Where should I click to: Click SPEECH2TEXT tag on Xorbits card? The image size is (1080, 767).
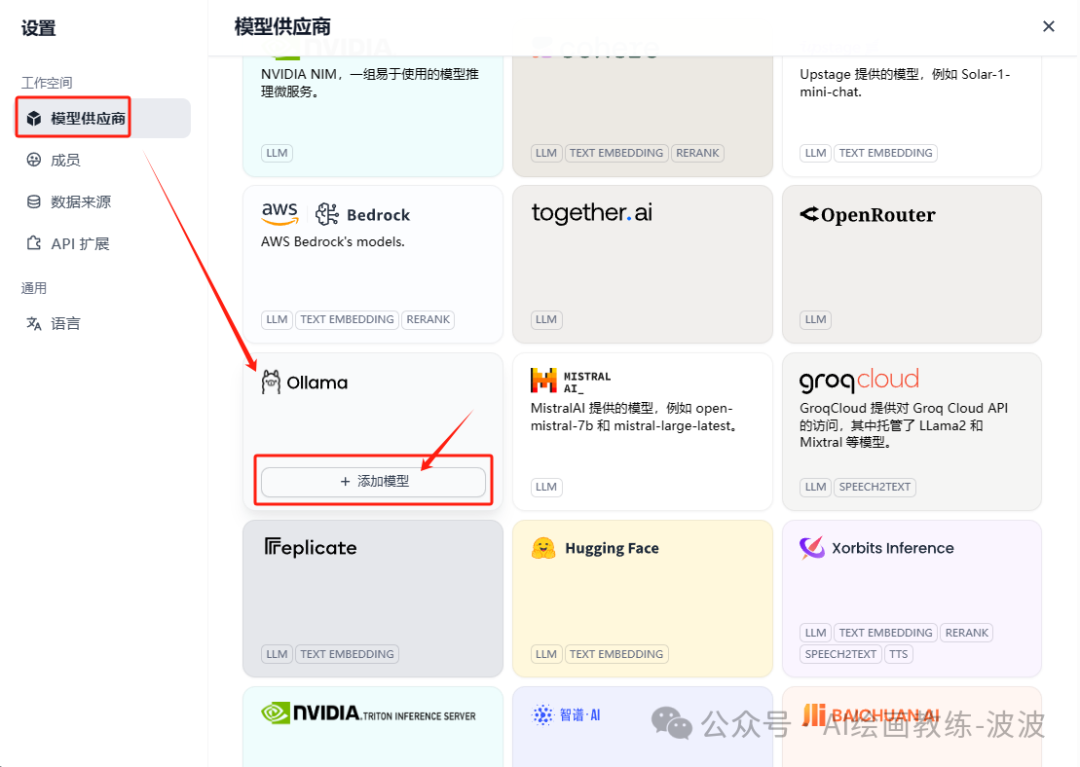840,654
